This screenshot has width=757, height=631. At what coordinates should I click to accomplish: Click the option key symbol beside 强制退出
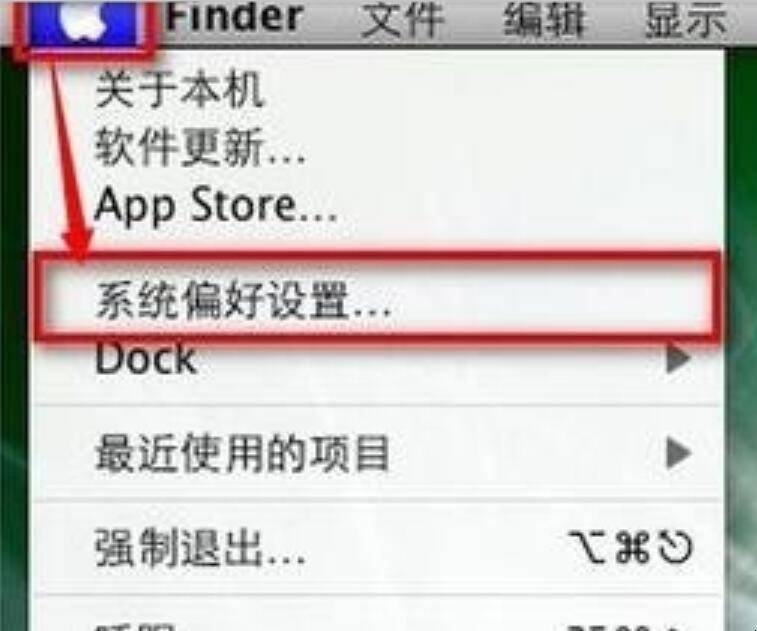pyautogui.click(x=589, y=547)
